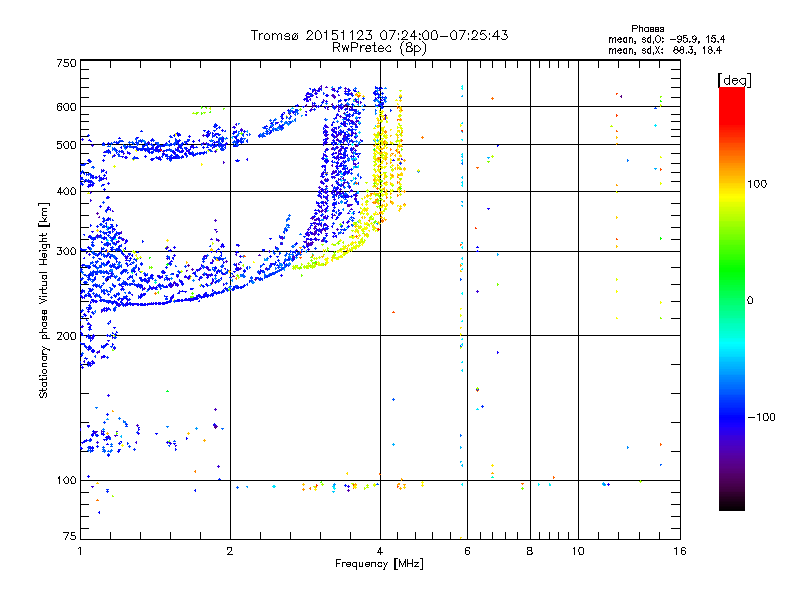This screenshot has width=800, height=600.
Task: Click the y-axis '750' tick label
Action: tap(66, 63)
